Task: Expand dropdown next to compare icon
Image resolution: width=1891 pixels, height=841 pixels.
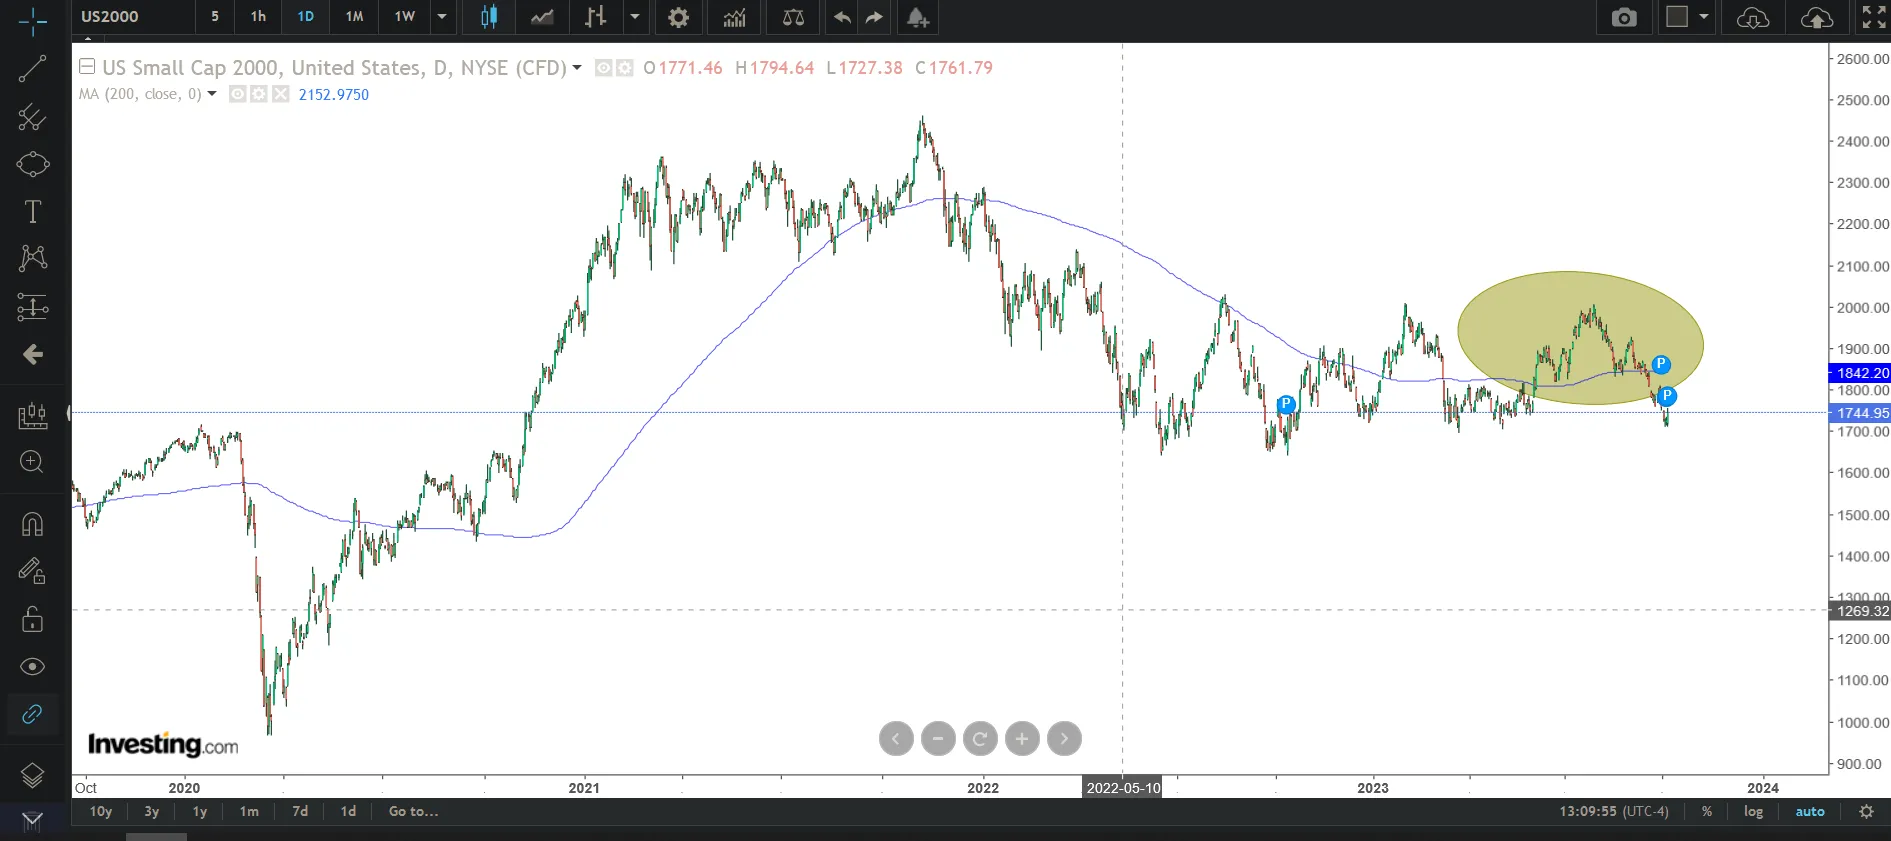Action: pos(634,17)
